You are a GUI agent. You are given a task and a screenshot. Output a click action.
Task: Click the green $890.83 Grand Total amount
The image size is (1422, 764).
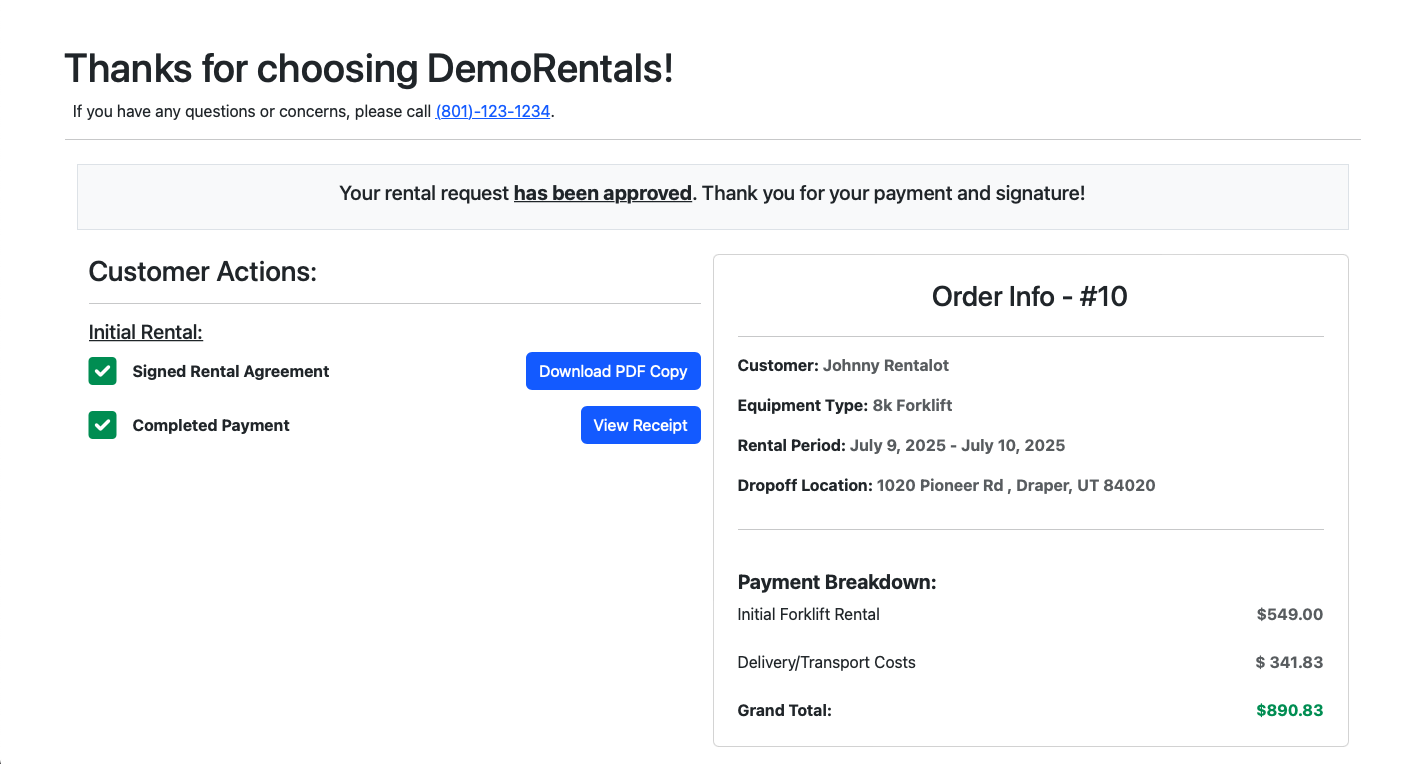click(1290, 710)
